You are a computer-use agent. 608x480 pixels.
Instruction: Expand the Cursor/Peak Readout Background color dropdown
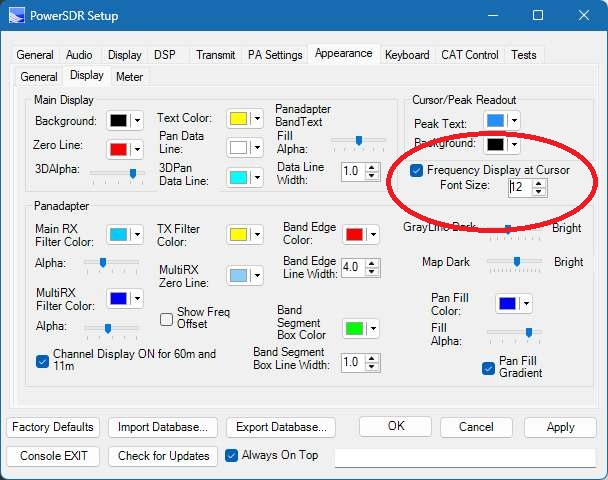tap(514, 145)
